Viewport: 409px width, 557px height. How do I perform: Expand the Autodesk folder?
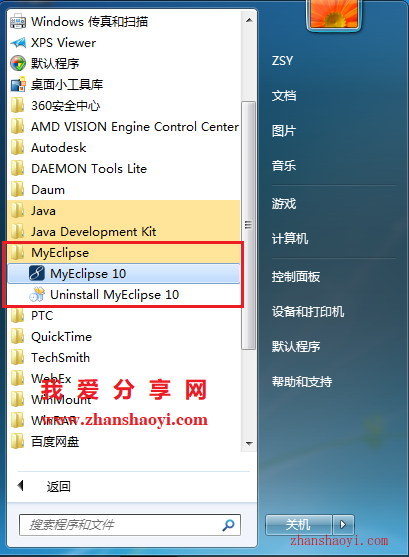[123, 148]
